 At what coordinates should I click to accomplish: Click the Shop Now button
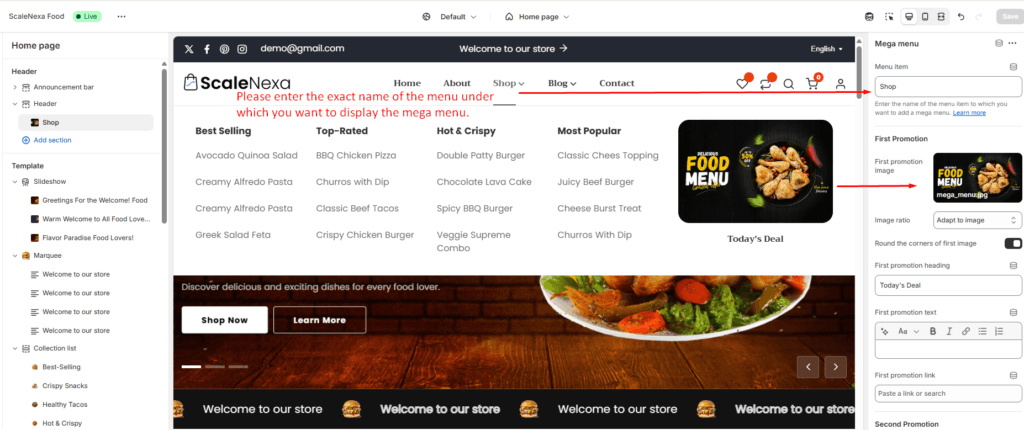(225, 320)
